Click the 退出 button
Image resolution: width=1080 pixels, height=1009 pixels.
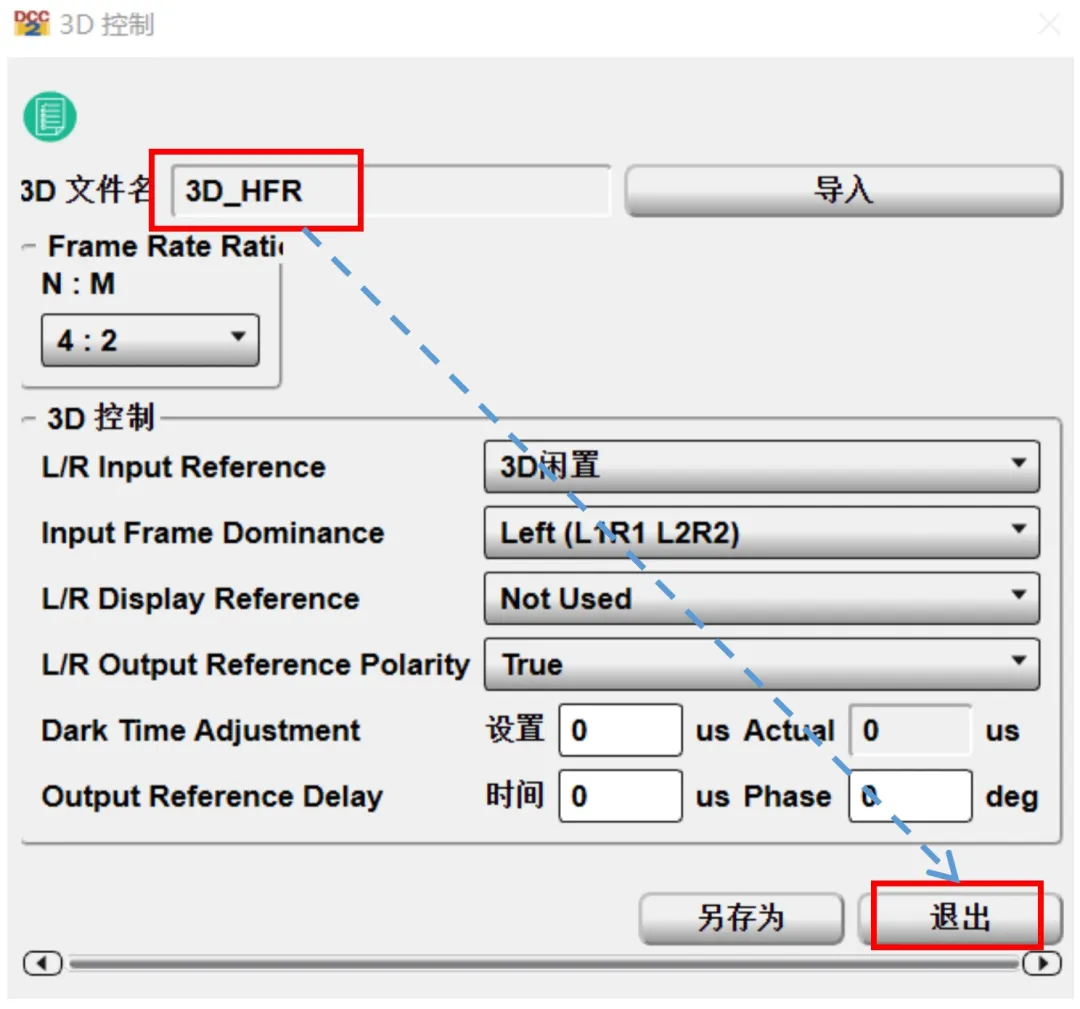coord(959,917)
